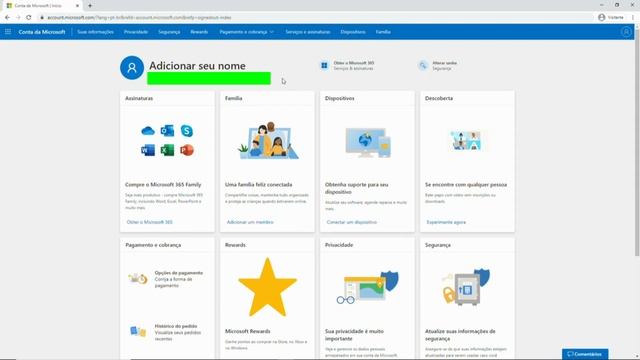640x360 pixels.
Task: Click the payment options icon
Action: coord(138,279)
